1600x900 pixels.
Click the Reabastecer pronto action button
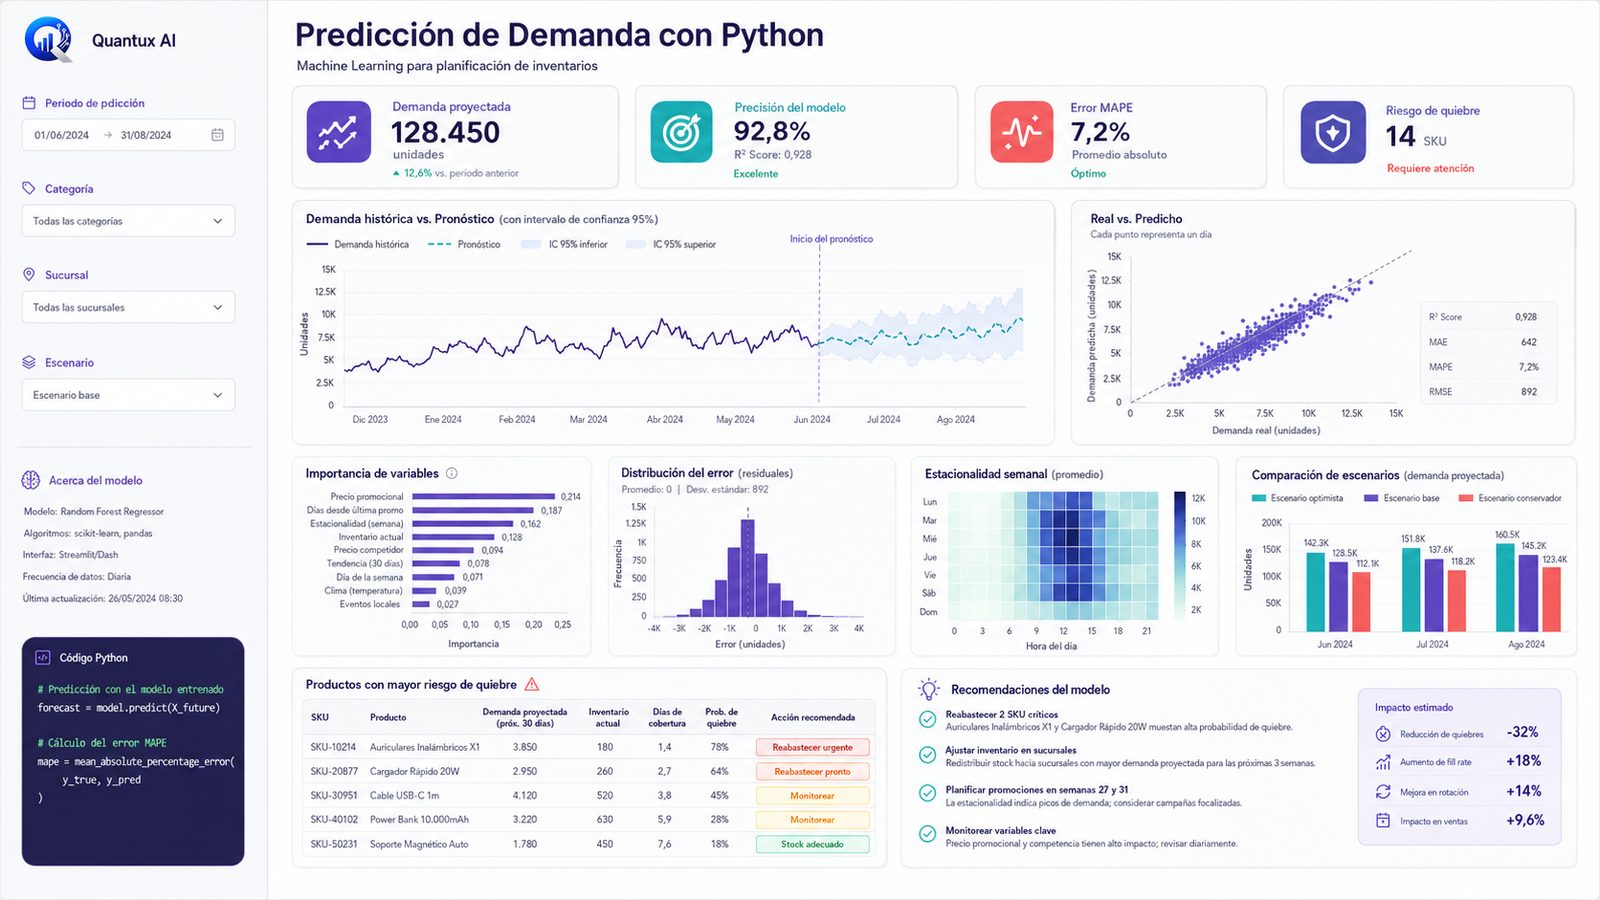point(812,771)
